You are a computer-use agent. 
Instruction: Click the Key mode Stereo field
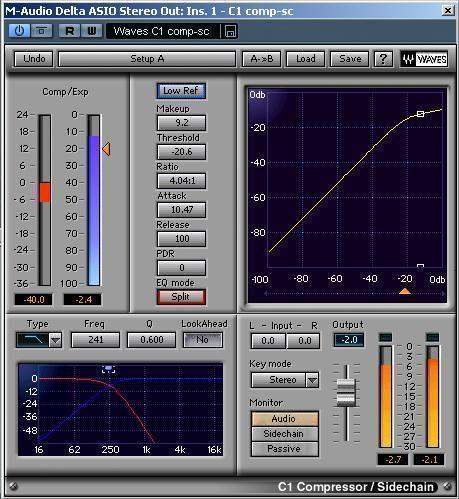click(x=279, y=380)
